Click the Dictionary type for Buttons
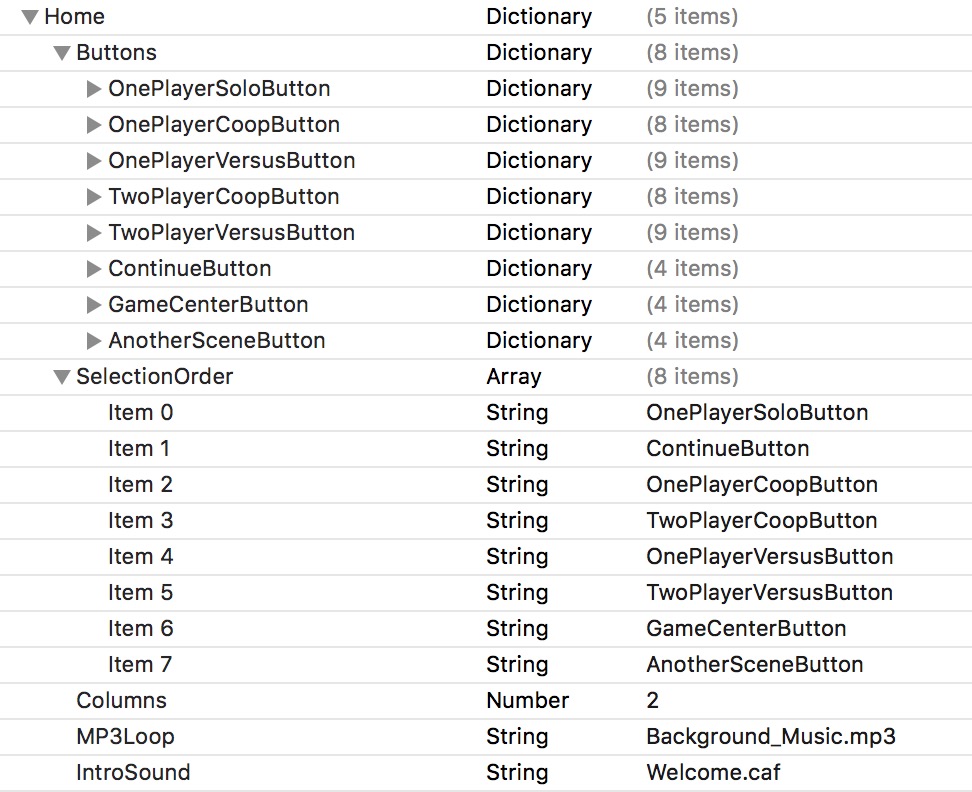Viewport: 972px width, 792px height. tap(539, 52)
